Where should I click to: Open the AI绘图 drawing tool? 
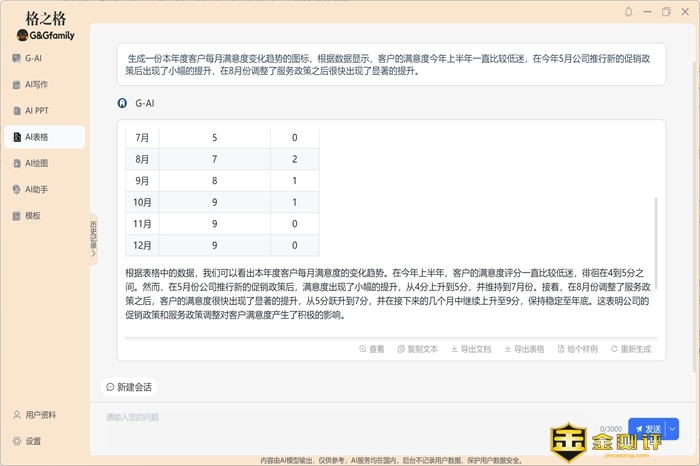tap(36, 163)
